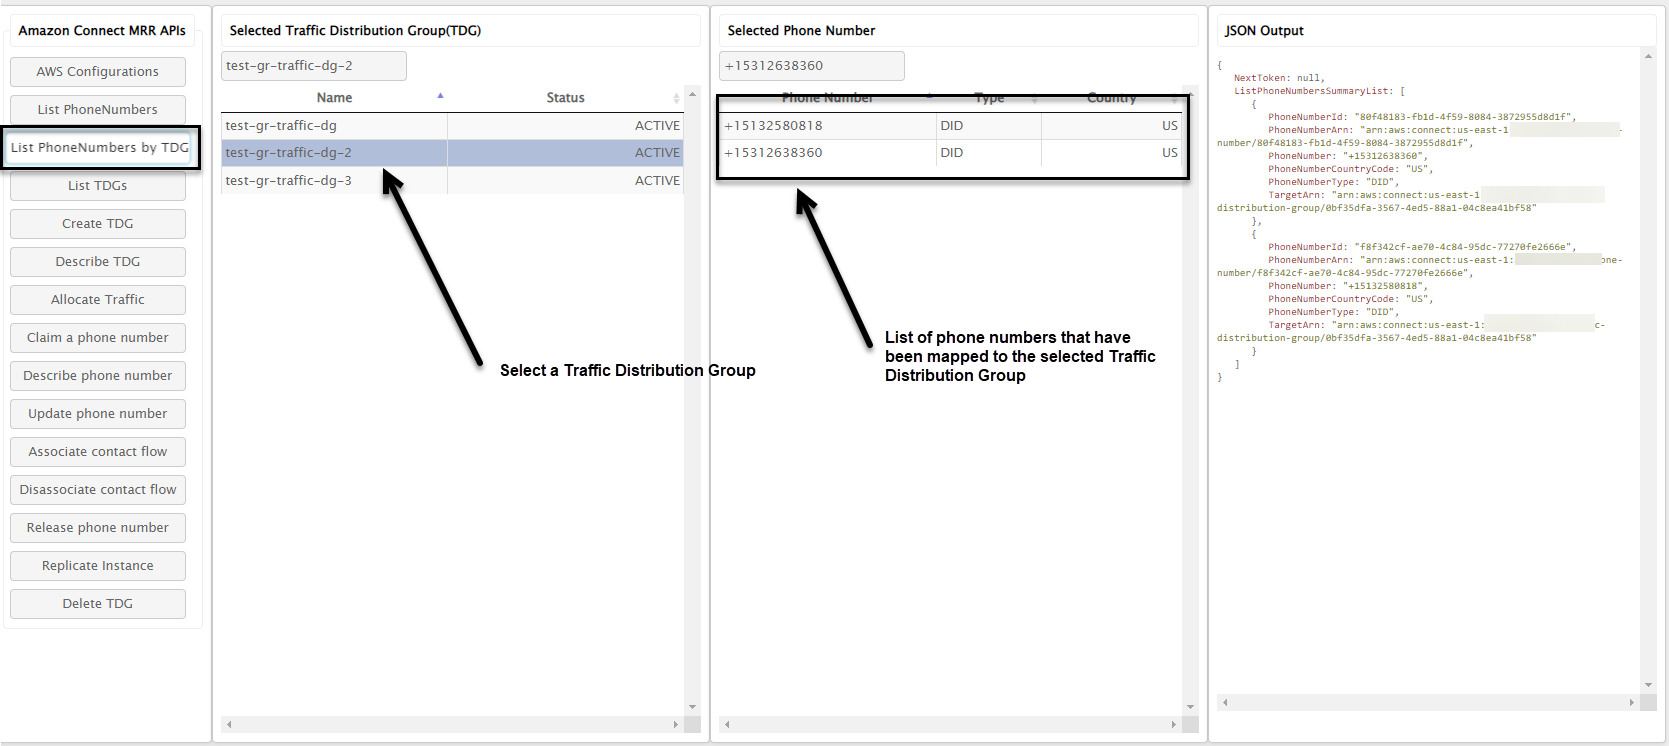Select the test-gr-traffic-dg row
Image resolution: width=1669 pixels, height=746 pixels.
point(452,126)
